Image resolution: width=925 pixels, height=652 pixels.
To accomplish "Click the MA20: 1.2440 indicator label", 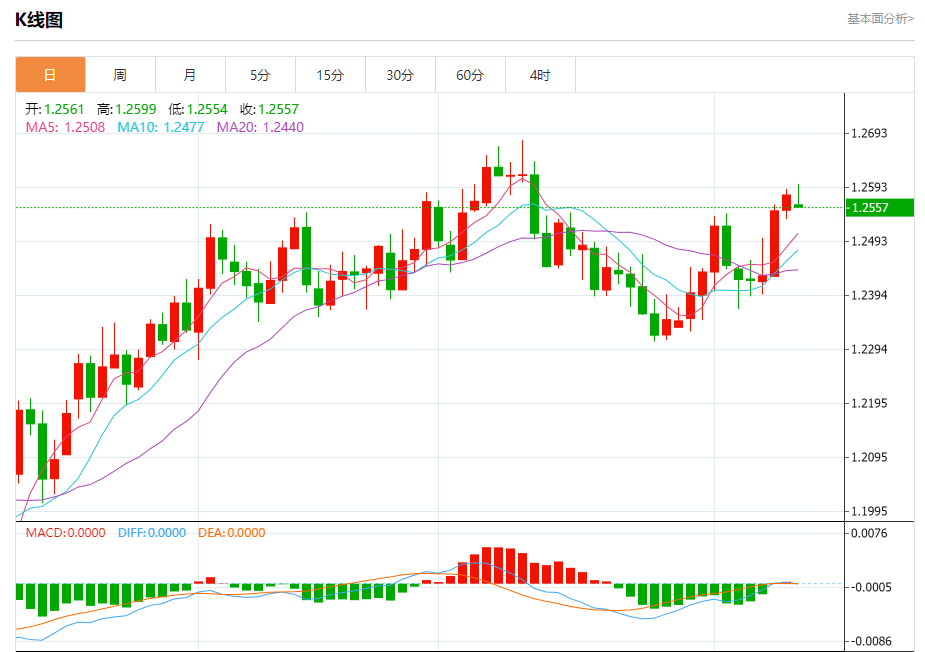I will [x=260, y=127].
